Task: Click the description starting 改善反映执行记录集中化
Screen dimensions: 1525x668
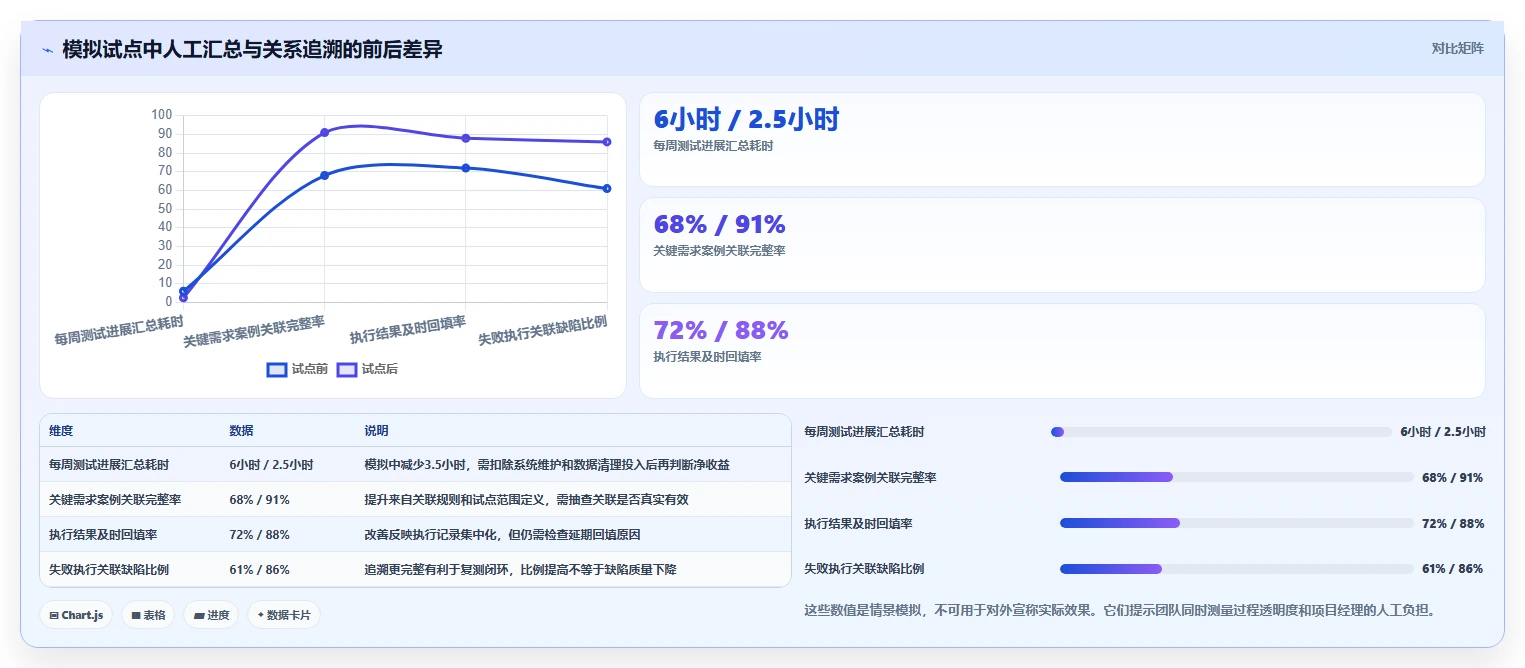Action: click(x=502, y=534)
